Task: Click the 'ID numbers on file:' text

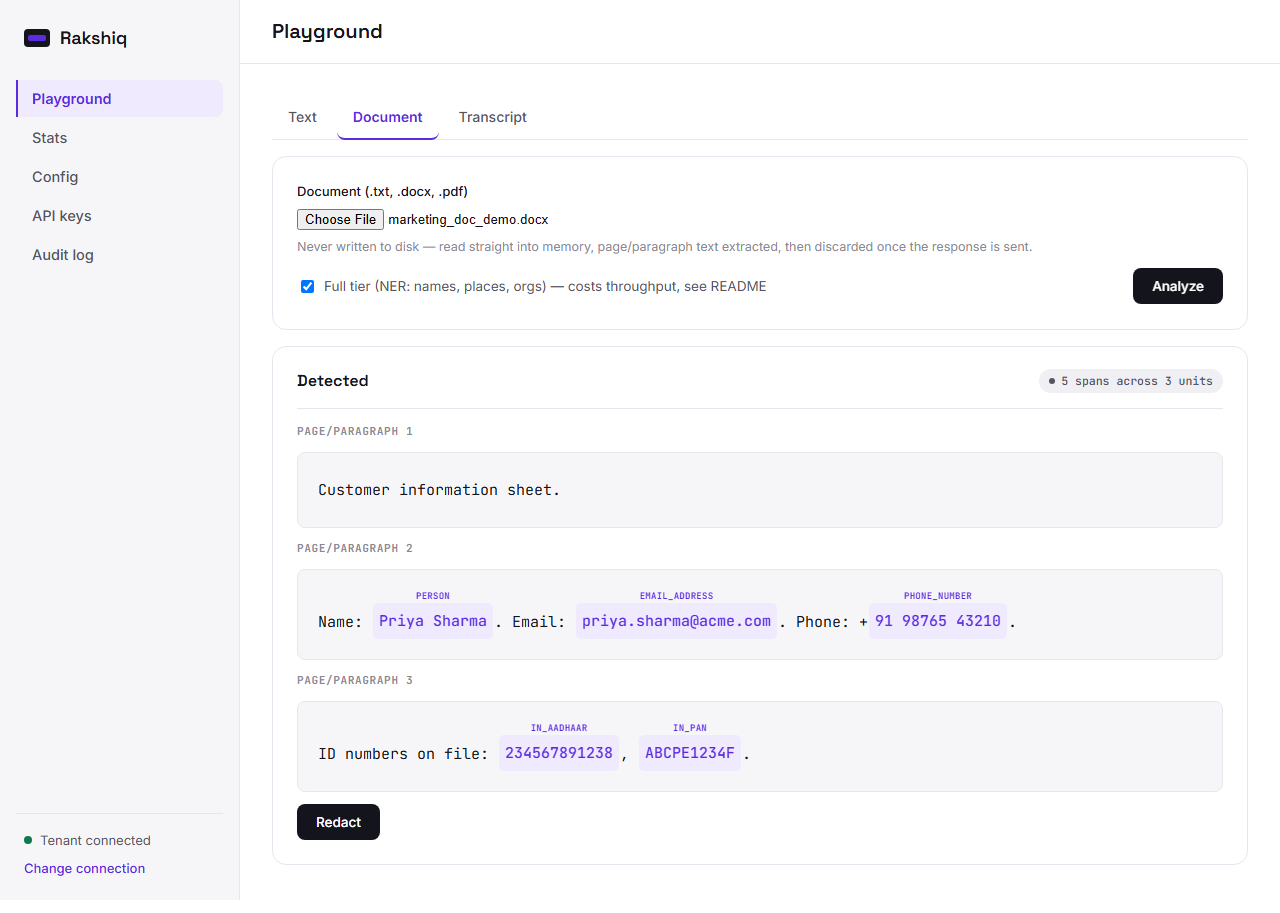Action: (403, 754)
